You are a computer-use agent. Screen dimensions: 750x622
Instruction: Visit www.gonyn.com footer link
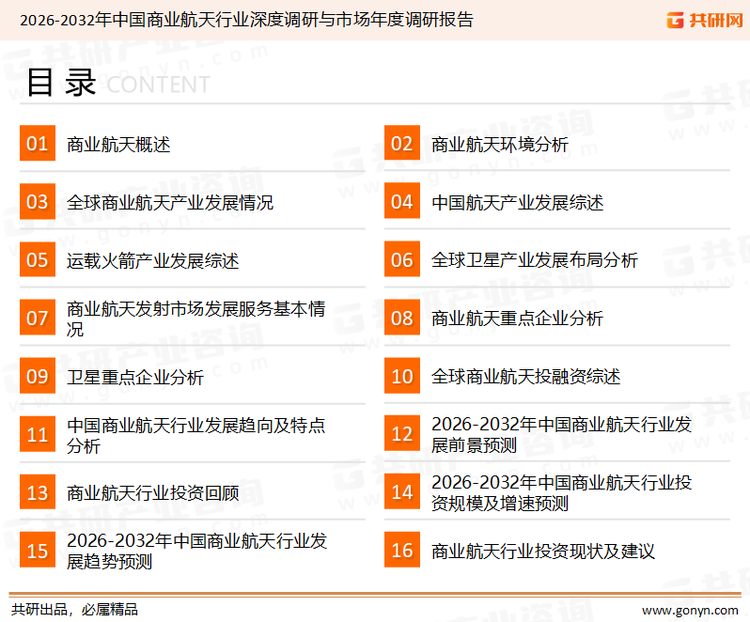690,611
